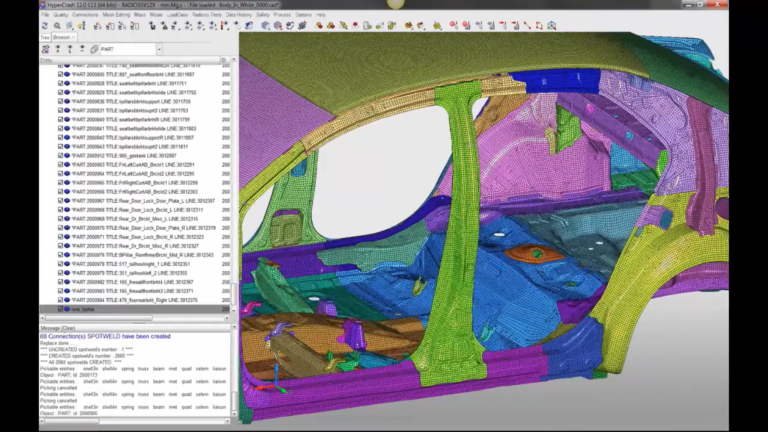Click the tree panel horizontal scrollbar thumb
This screenshot has height=432, width=768.
tap(99, 318)
